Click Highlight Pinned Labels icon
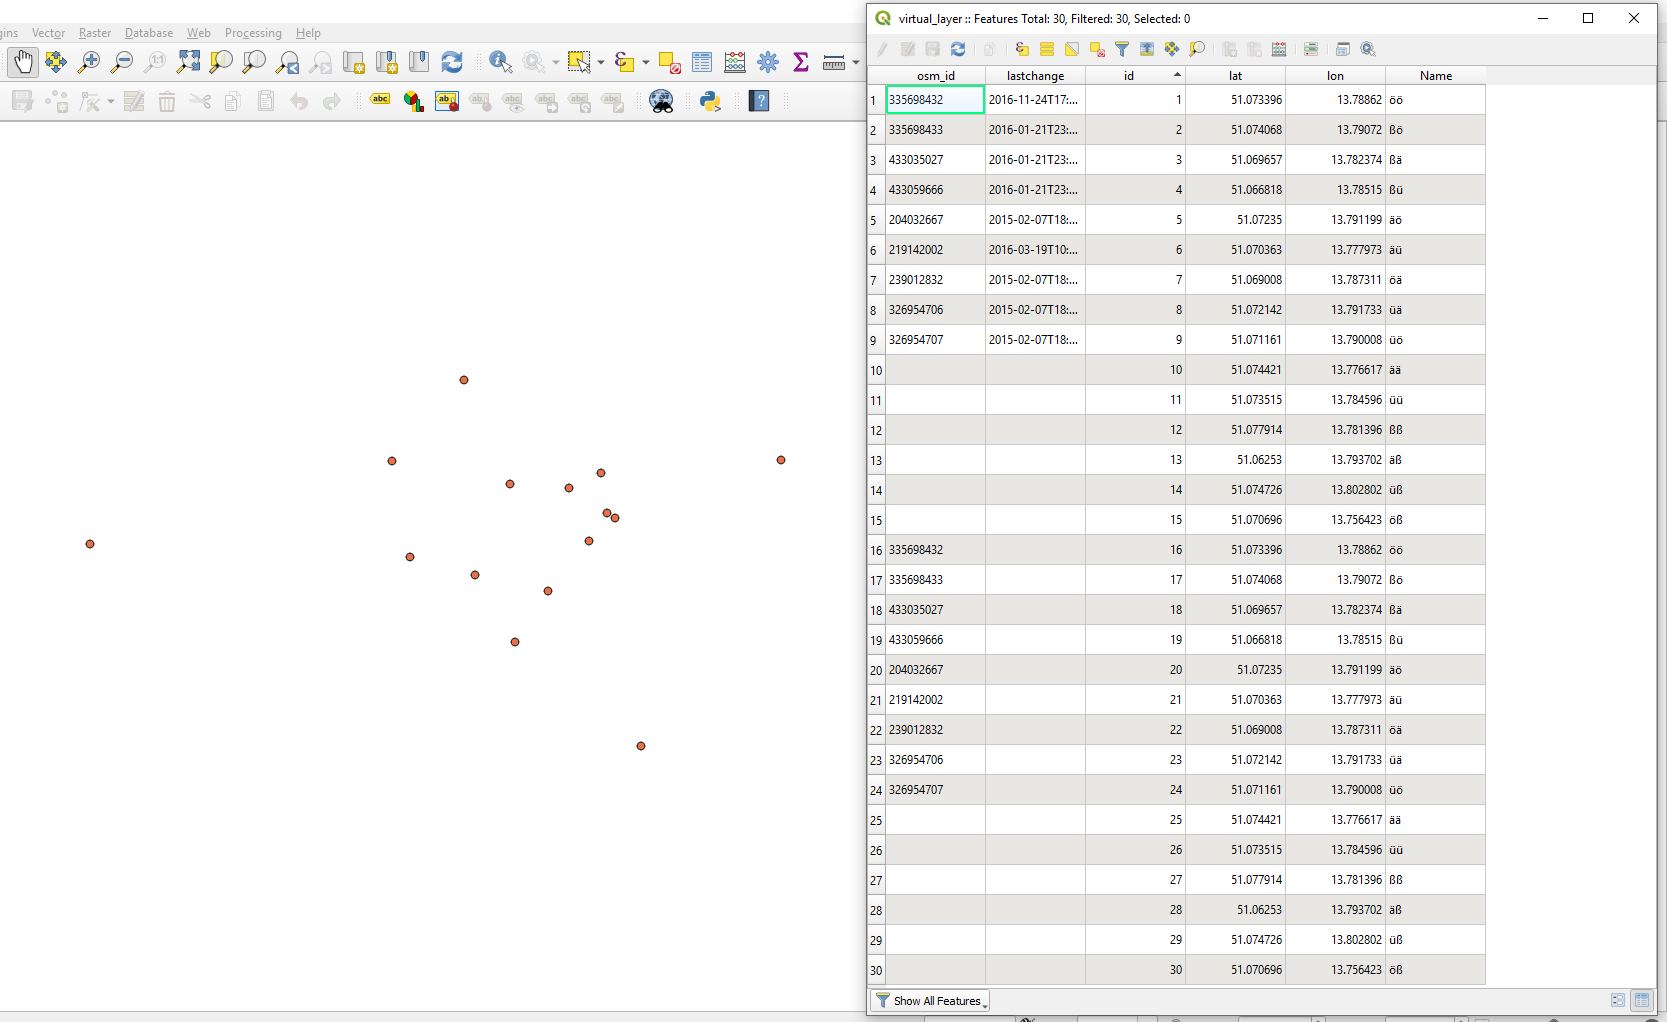The image size is (1667, 1022). tap(446, 100)
